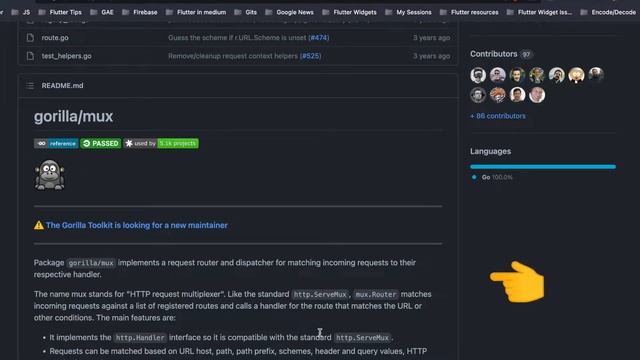Open the Contributors section heading
Screen dimensions: 640x360
click(x=493, y=54)
